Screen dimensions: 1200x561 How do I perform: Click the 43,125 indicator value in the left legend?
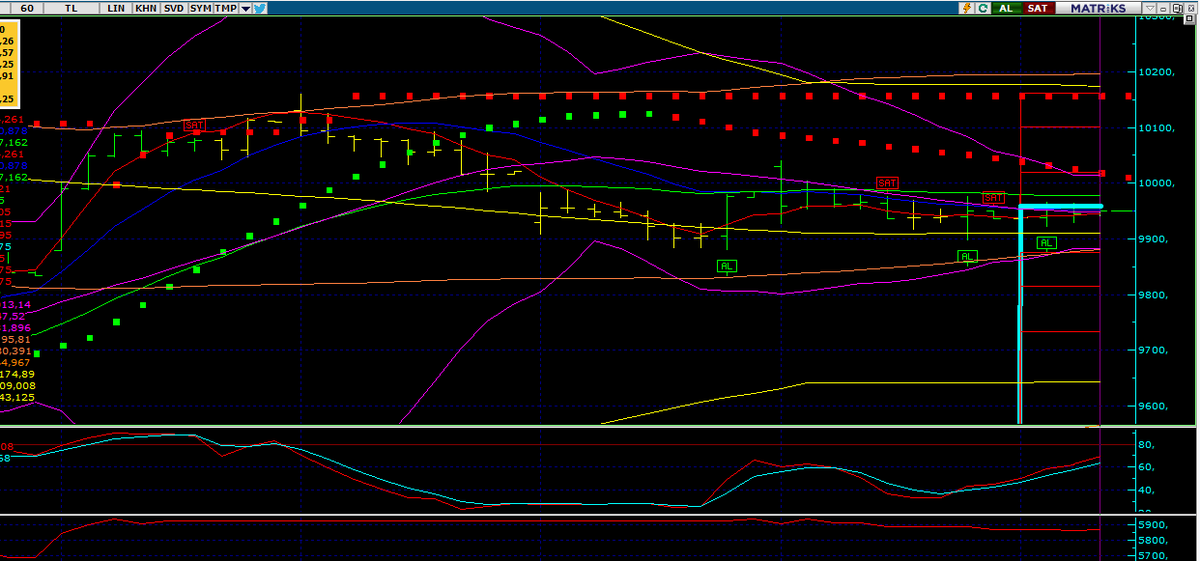(17, 397)
